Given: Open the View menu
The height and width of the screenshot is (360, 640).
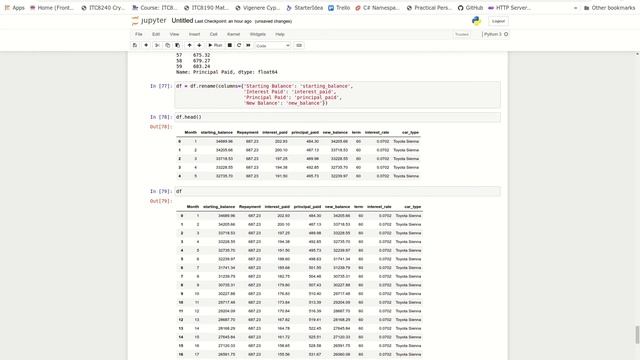Looking at the screenshot, I should pos(174,34).
